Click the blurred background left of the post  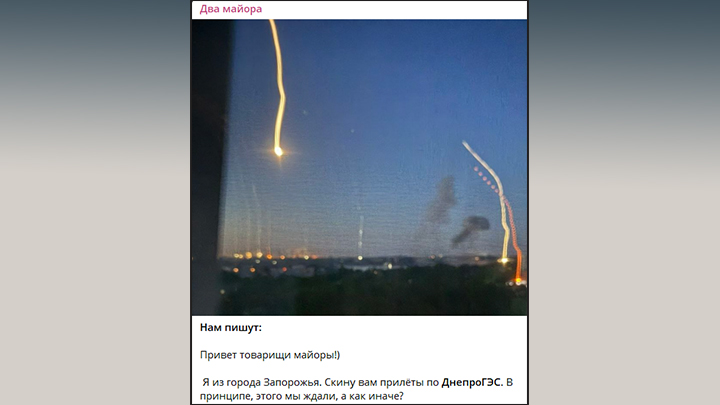96,202
